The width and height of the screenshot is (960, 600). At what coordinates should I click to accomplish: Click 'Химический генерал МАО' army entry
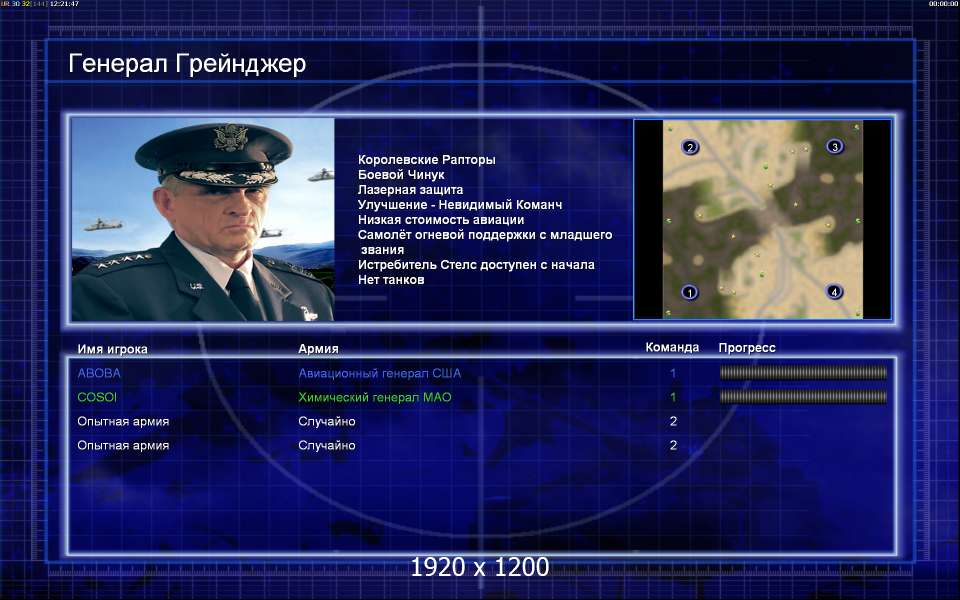coord(375,397)
